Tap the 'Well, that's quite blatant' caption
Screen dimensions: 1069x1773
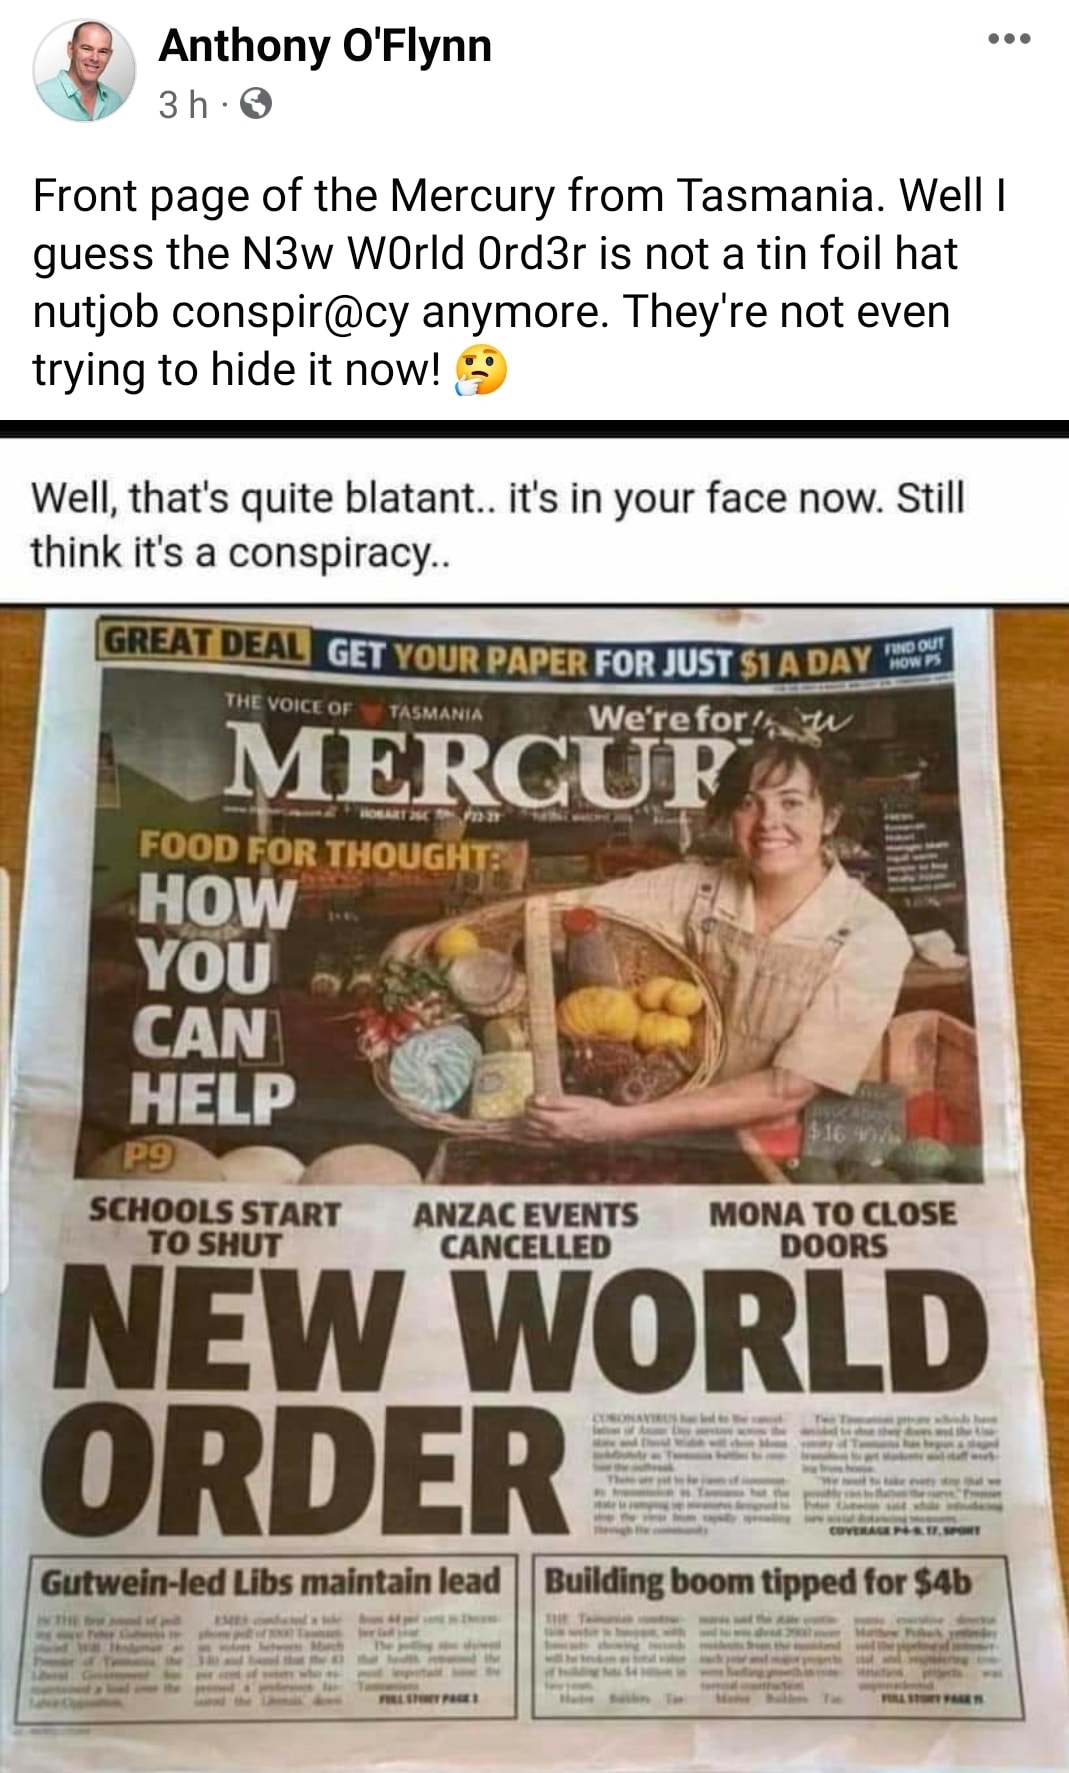pyautogui.click(x=497, y=523)
